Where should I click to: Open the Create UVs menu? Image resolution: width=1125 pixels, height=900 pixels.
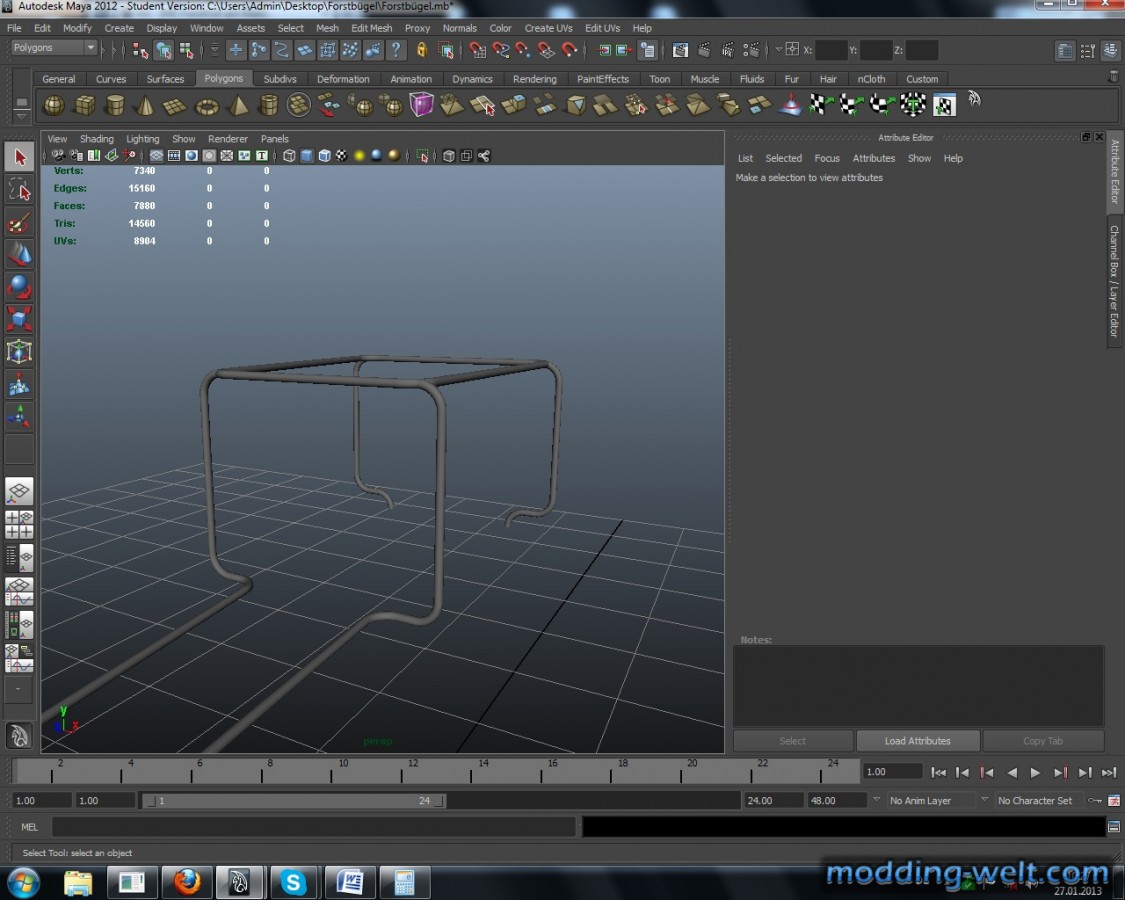tap(548, 28)
